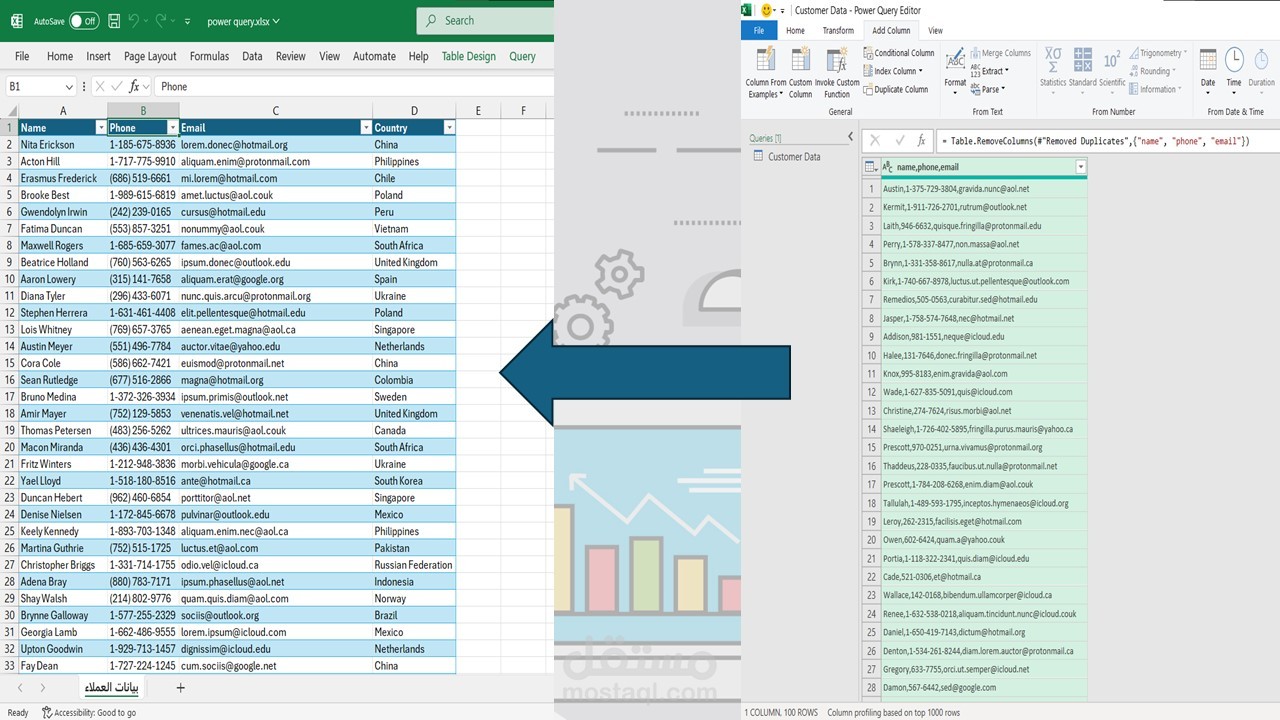This screenshot has width=1280, height=720.
Task: Open the Information dropdown
Action: tap(1157, 89)
